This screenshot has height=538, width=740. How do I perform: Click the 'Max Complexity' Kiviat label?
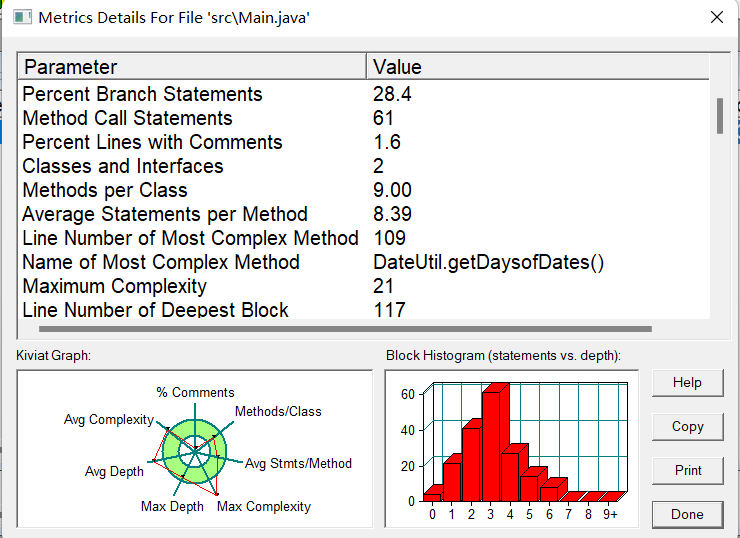tap(264, 506)
